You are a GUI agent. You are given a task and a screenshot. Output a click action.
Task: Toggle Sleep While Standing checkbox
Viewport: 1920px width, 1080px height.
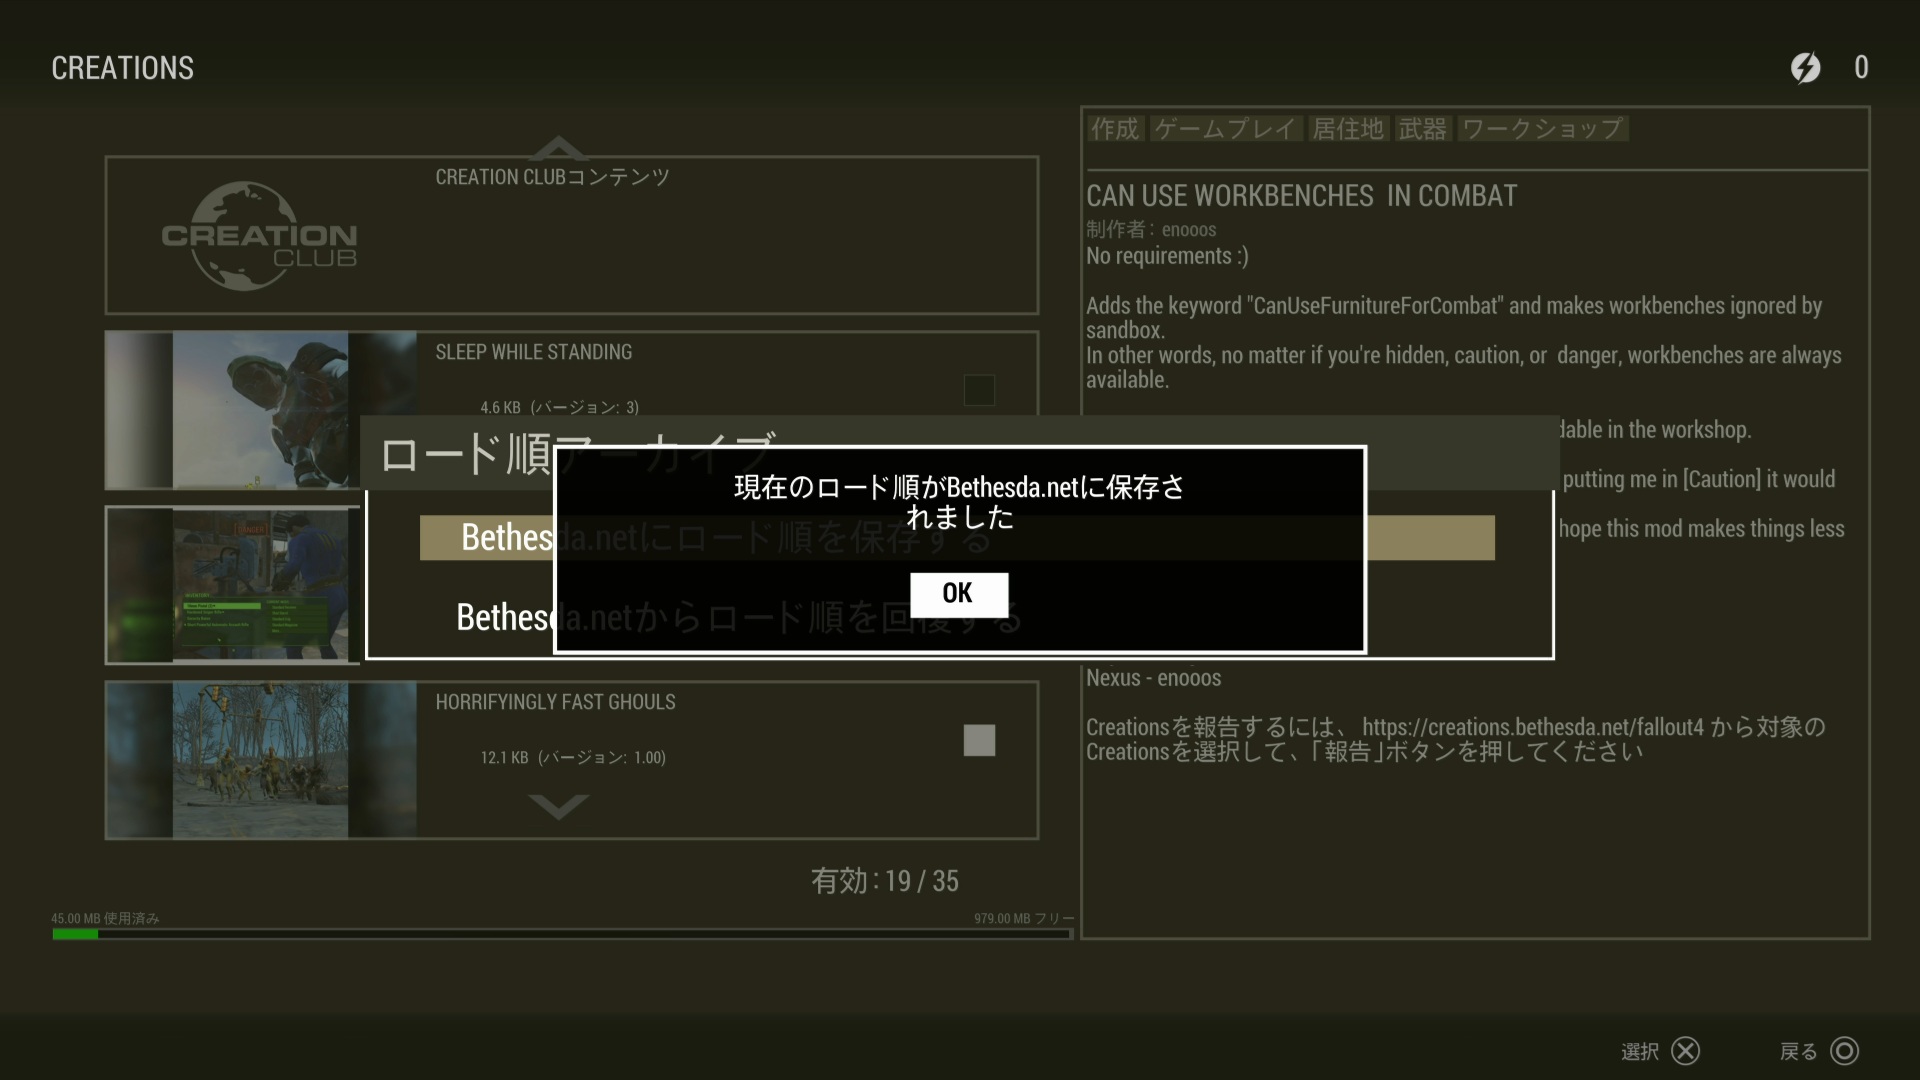pos(979,390)
